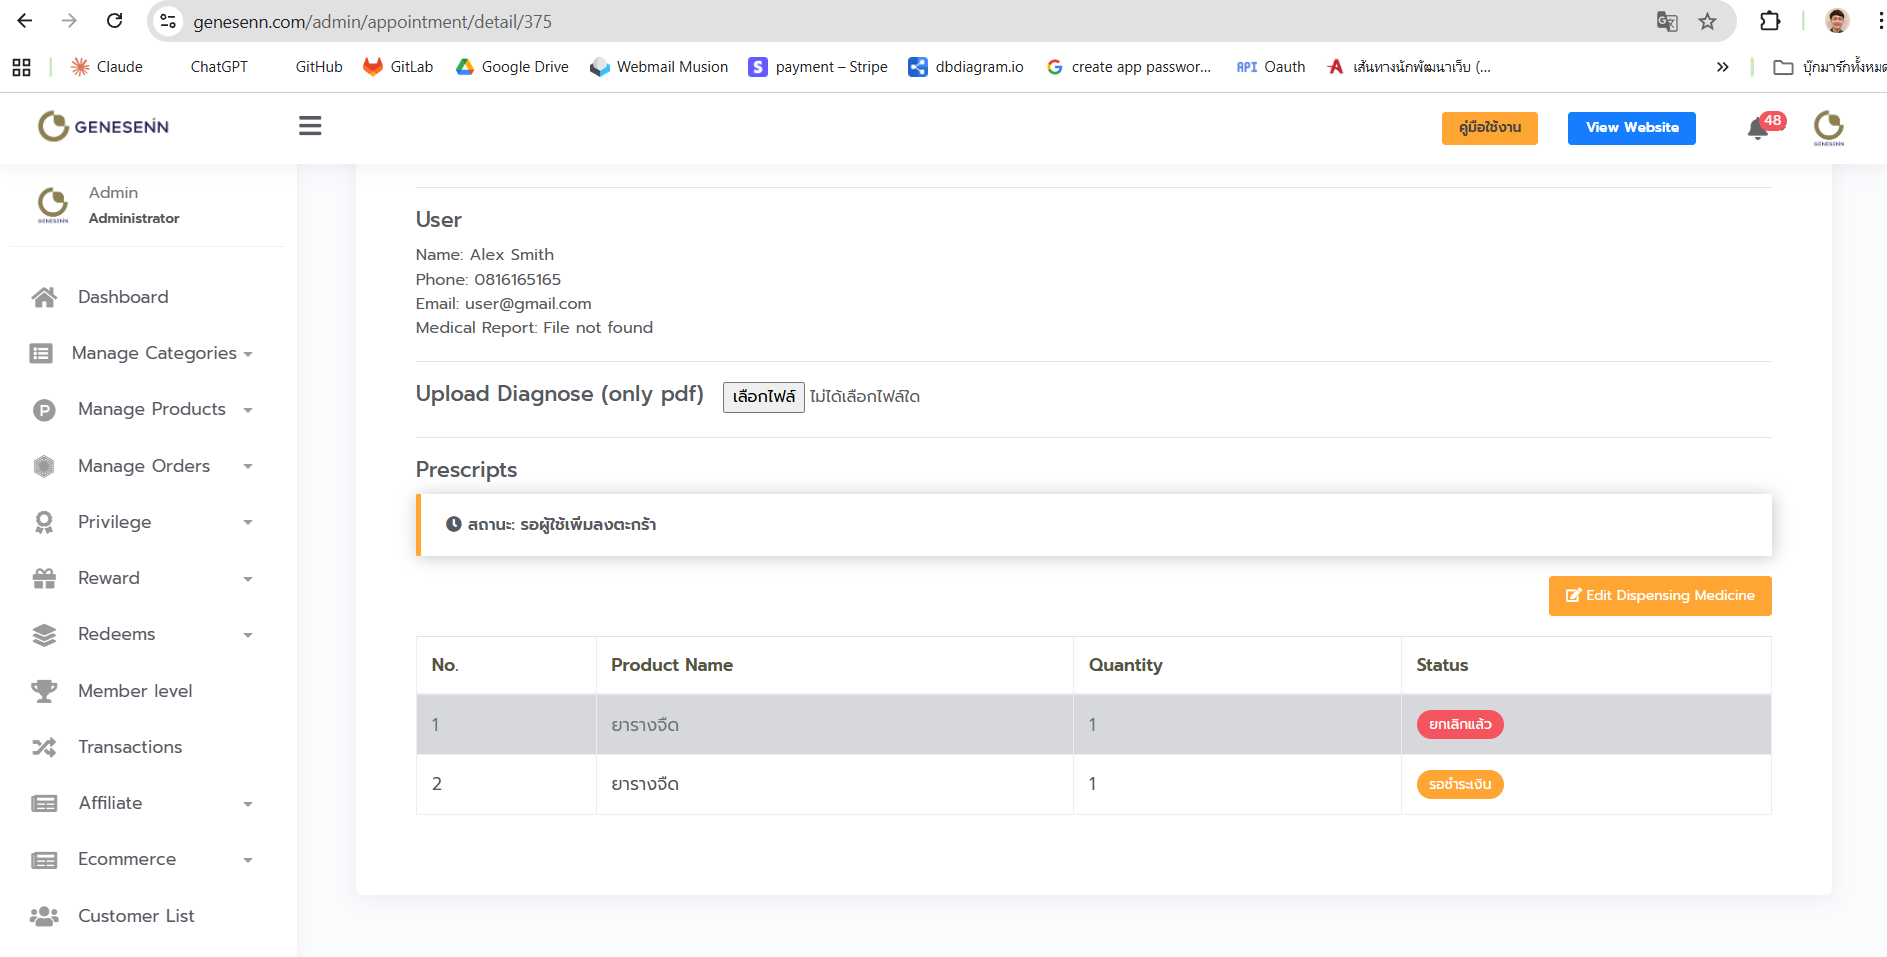Screen dimensions: 1887x957
Task: Expand the Manage Products dropdown arrow
Action: tap(248, 410)
